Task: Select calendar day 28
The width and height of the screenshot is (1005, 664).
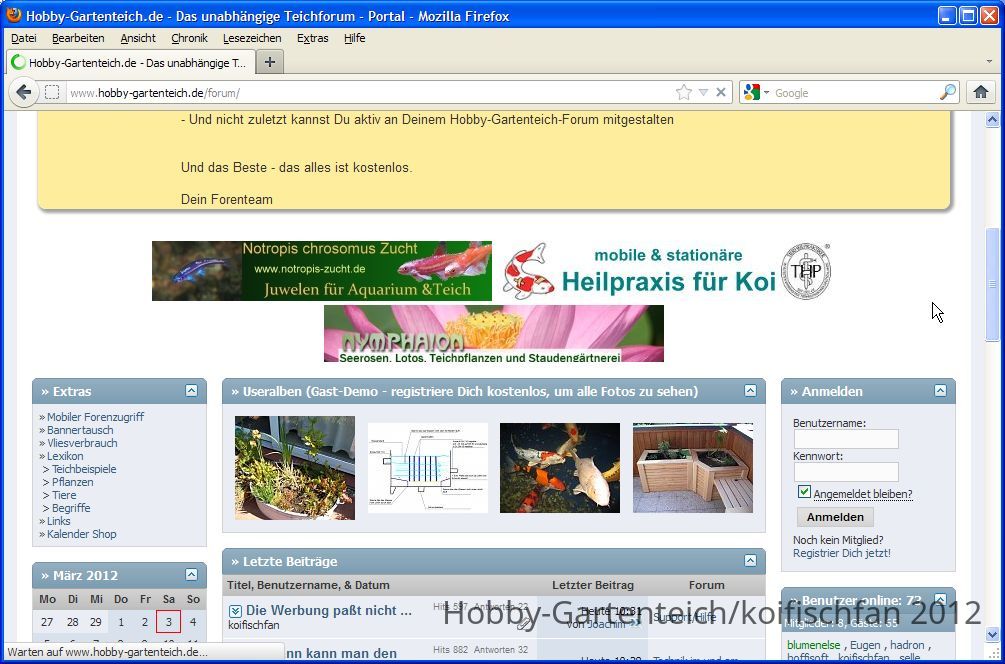Action: pos(72,622)
